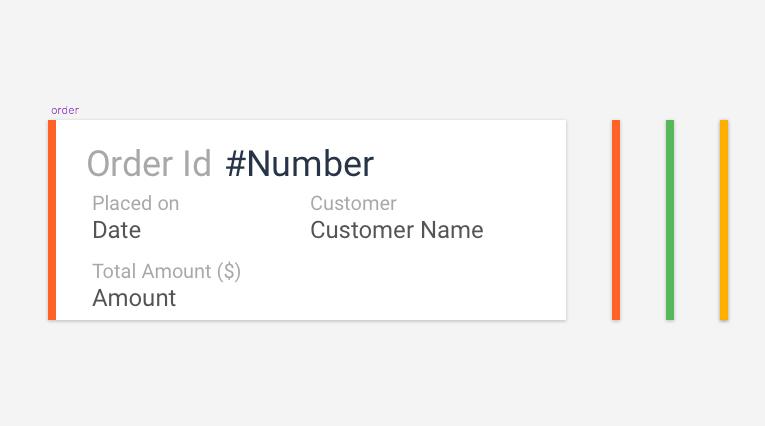Click the "Customer Name" value text

click(396, 230)
